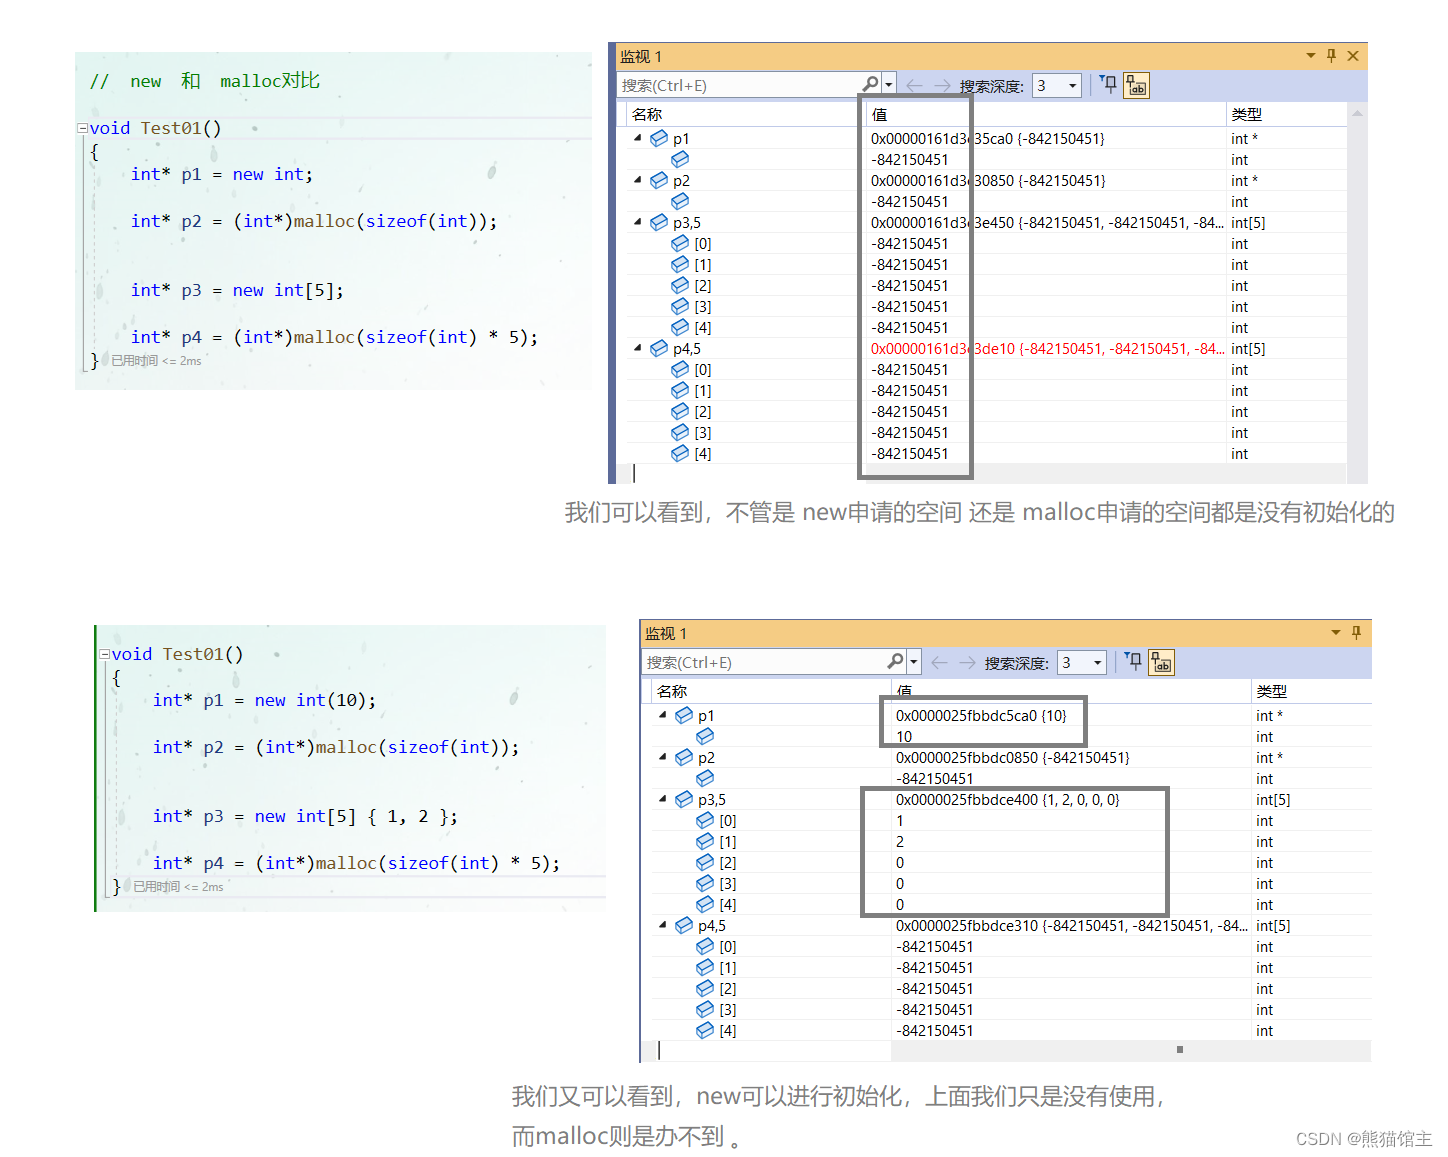This screenshot has width=1448, height=1157.
Task: Click the pin toolbar icon in upper watch window
Action: click(x=1108, y=85)
